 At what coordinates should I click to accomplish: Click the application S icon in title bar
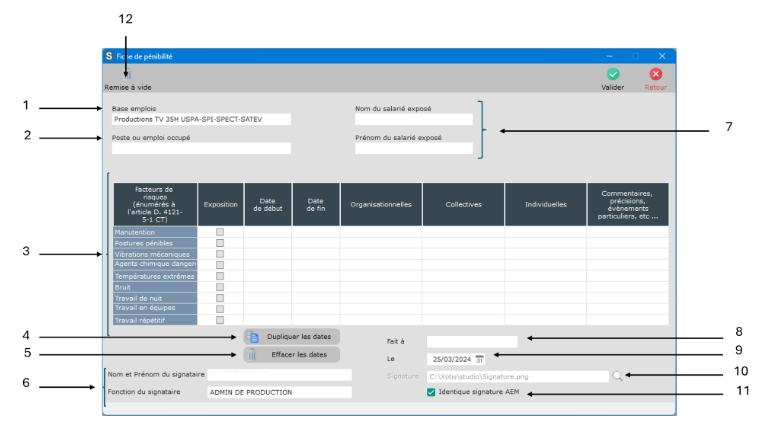(109, 56)
